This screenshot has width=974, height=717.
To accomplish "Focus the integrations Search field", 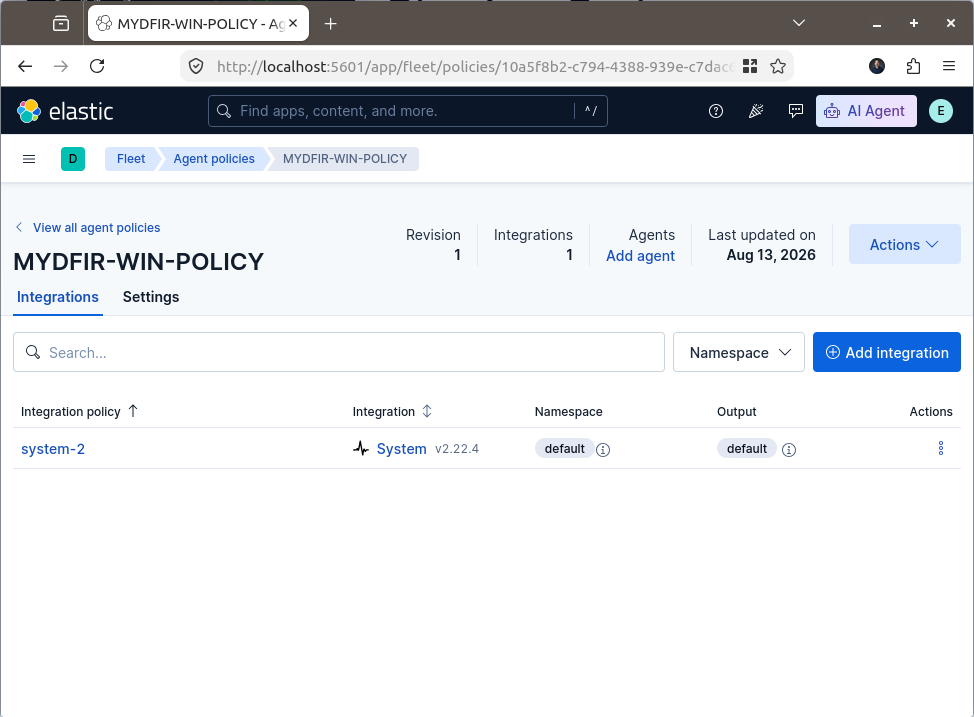I will pos(339,352).
